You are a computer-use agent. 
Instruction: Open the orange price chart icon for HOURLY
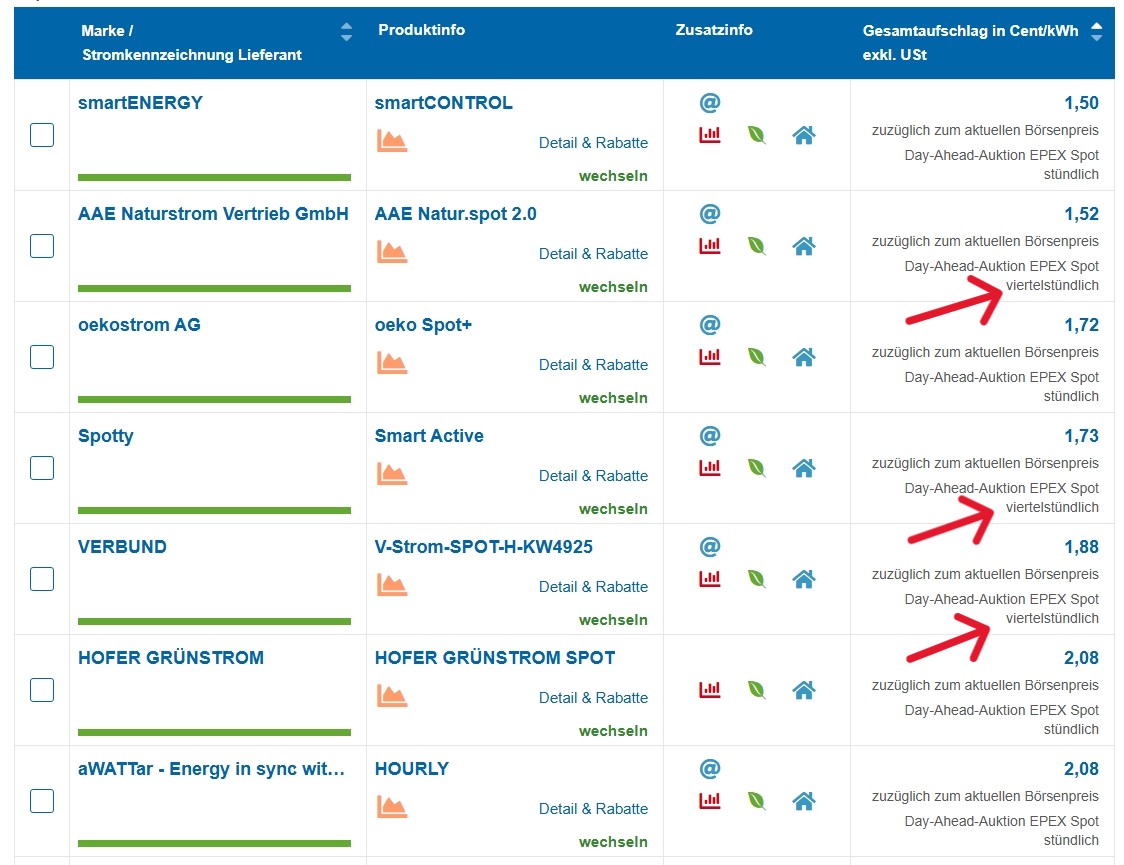click(x=391, y=808)
